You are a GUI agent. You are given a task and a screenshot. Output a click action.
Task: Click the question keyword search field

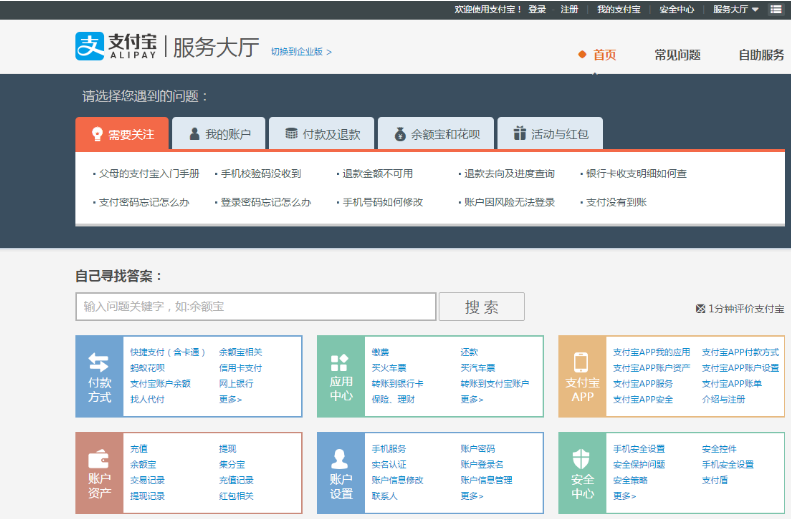tap(255, 306)
